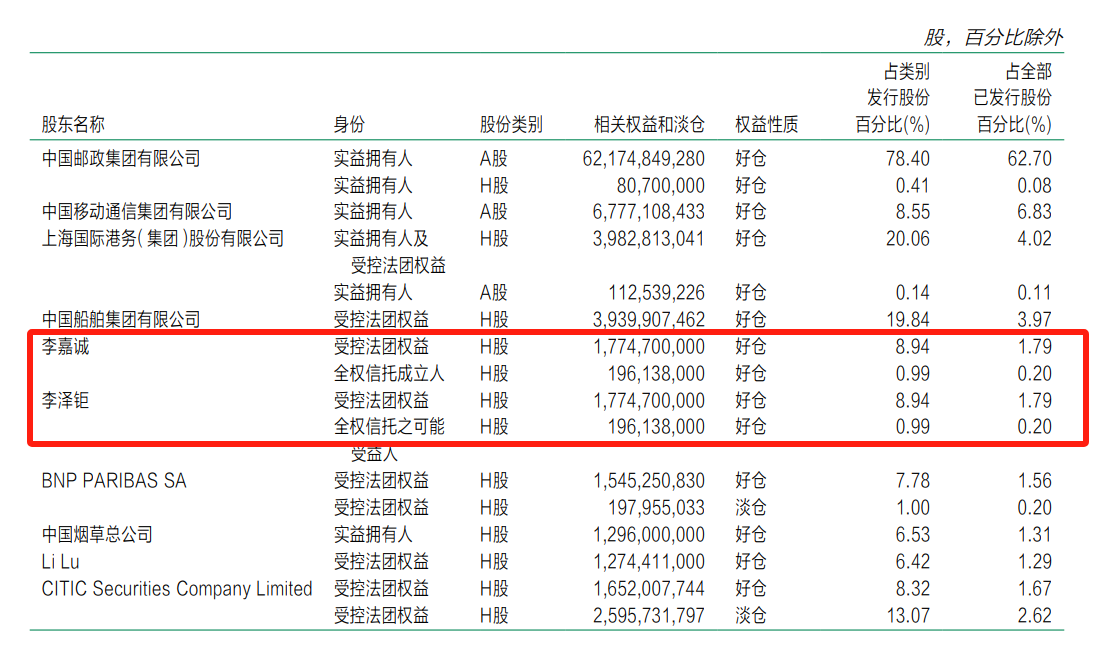This screenshot has height=659, width=1109.
Task: Select the percentage 4.02
Action: [1035, 238]
